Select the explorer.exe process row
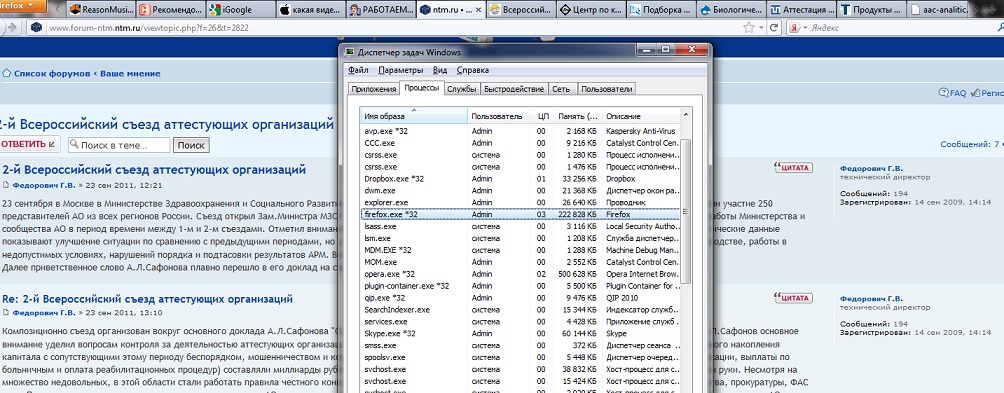1004x393 pixels. pos(520,202)
